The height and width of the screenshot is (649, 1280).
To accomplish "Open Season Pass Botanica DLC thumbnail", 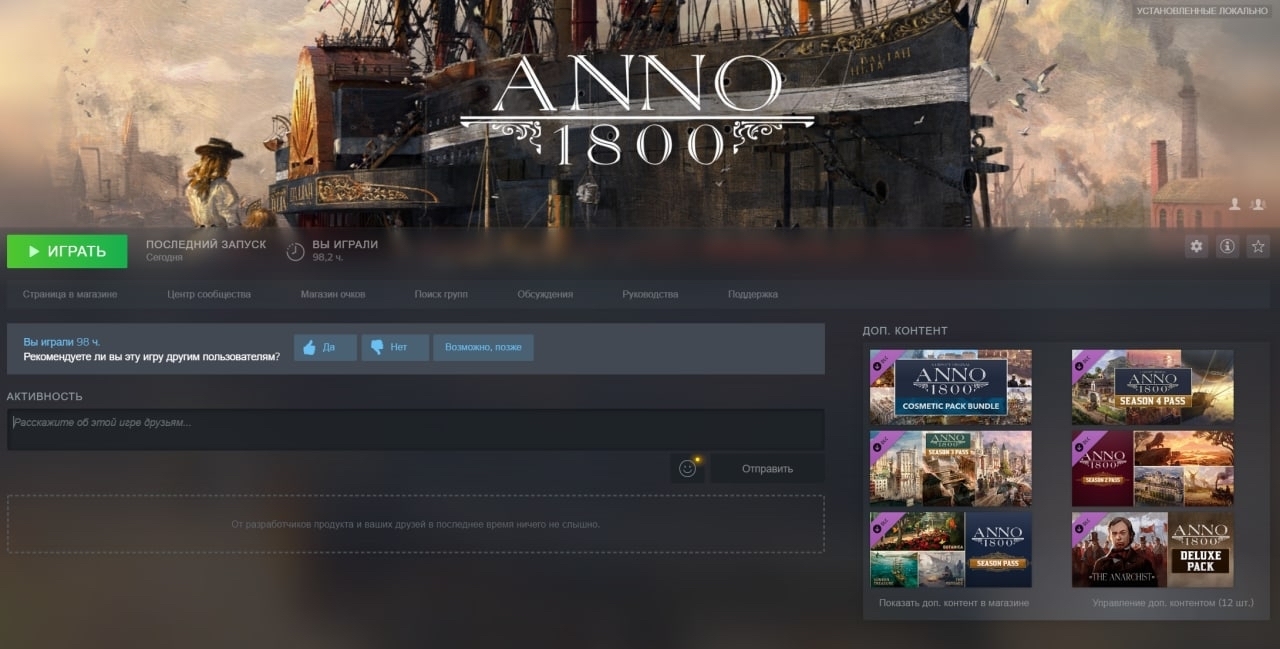I will [x=950, y=550].
